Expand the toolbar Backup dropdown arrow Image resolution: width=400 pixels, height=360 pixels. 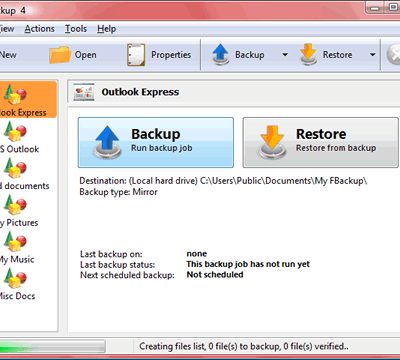(285, 55)
